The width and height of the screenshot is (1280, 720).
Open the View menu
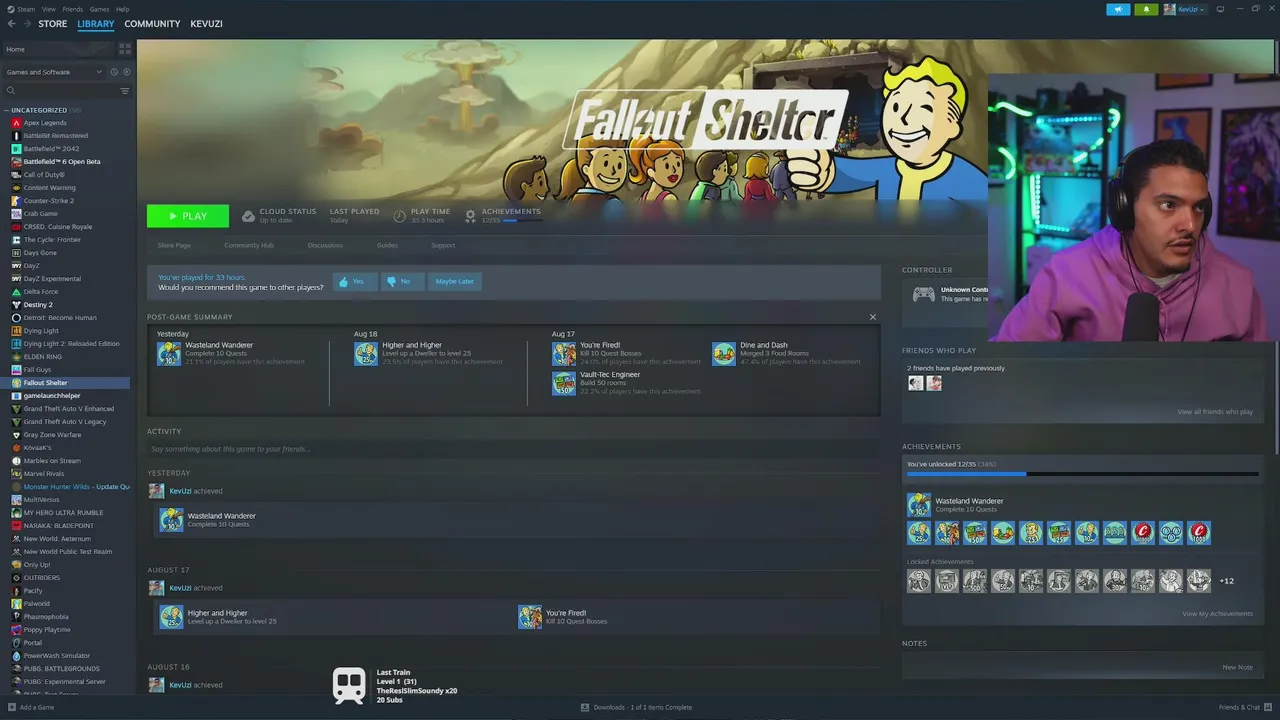click(49, 9)
